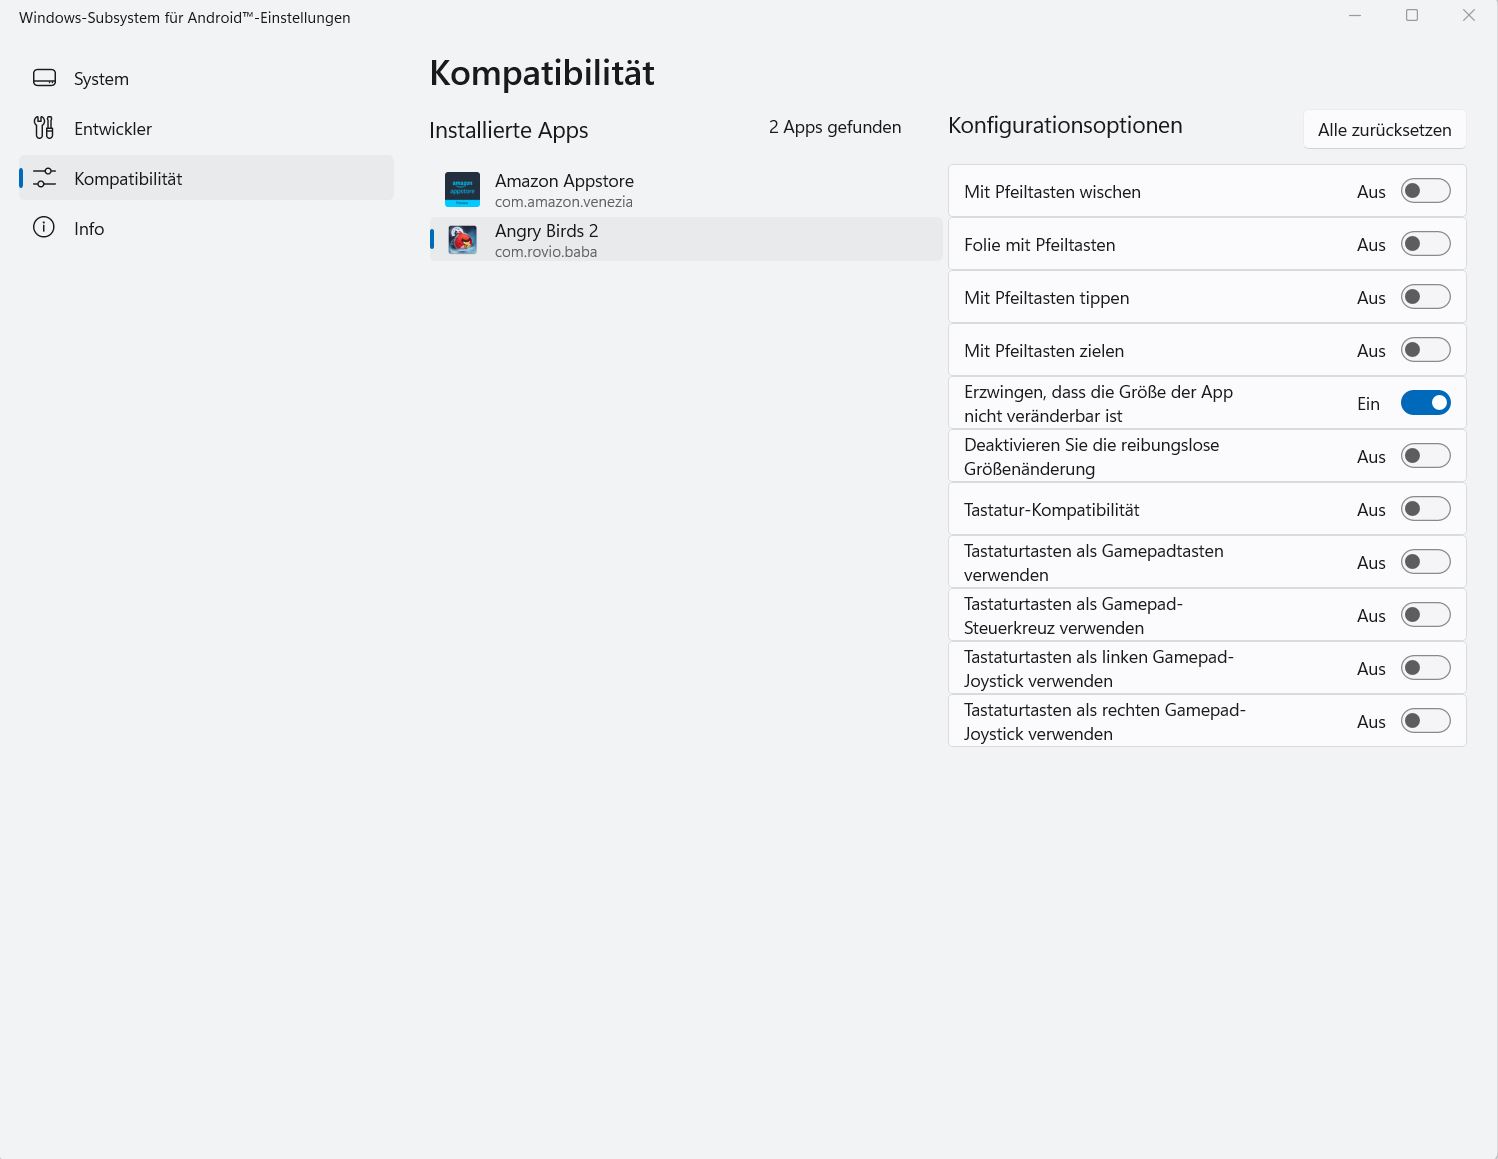Image resolution: width=1498 pixels, height=1159 pixels.
Task: Open the Info page
Action: pos(89,229)
